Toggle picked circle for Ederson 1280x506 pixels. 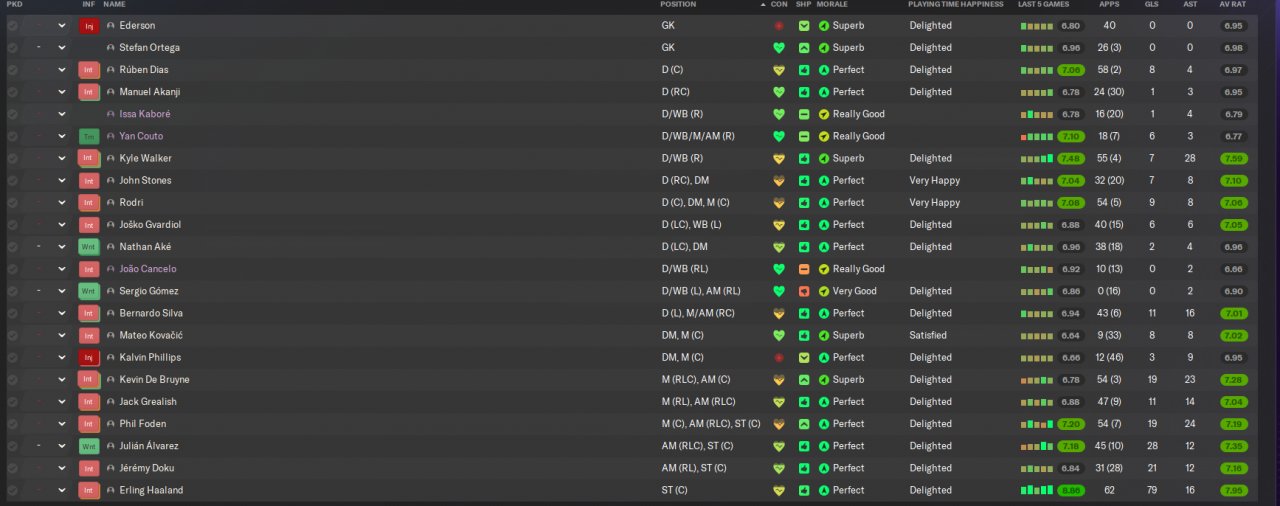12,26
